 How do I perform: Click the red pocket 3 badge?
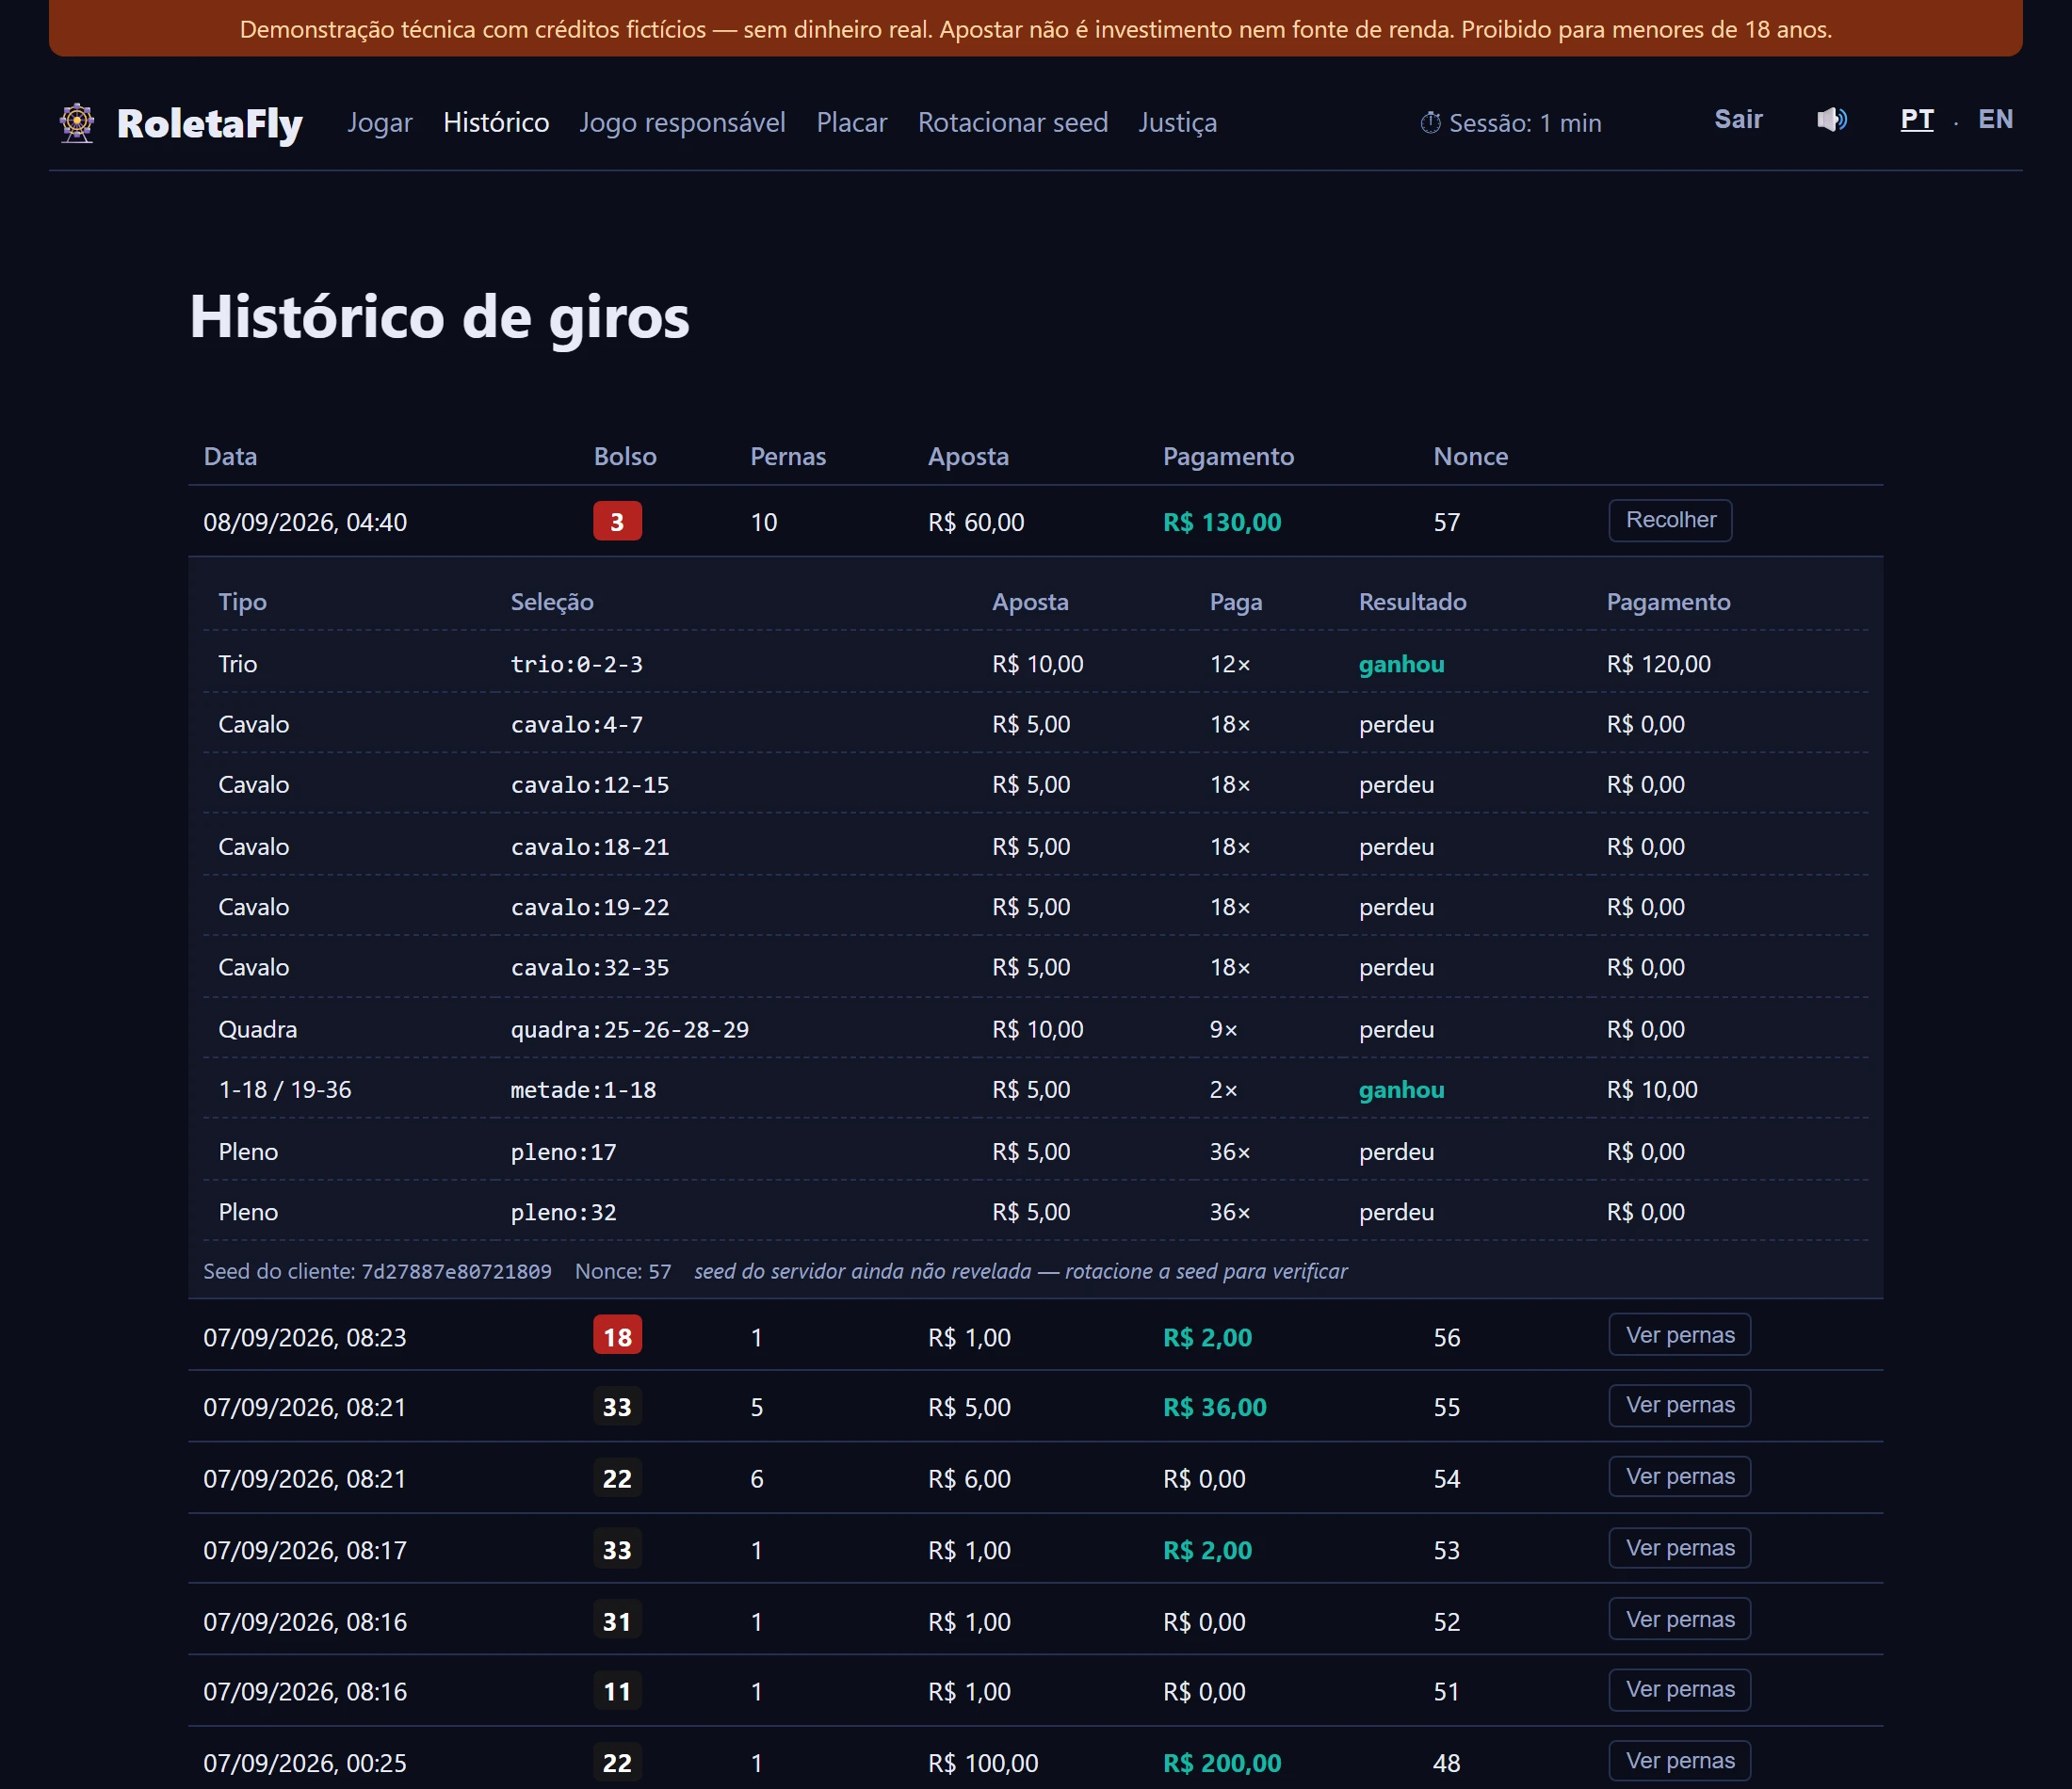pyautogui.click(x=617, y=521)
